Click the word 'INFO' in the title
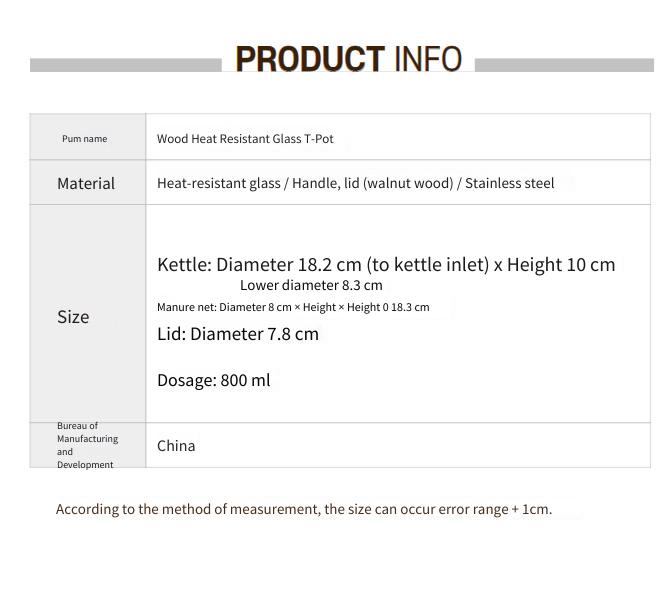The image size is (672, 592). [x=428, y=59]
